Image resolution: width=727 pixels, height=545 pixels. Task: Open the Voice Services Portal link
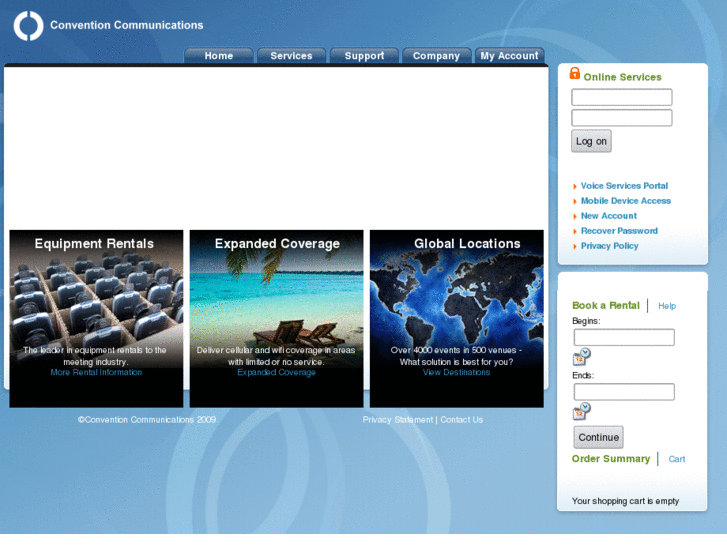624,186
